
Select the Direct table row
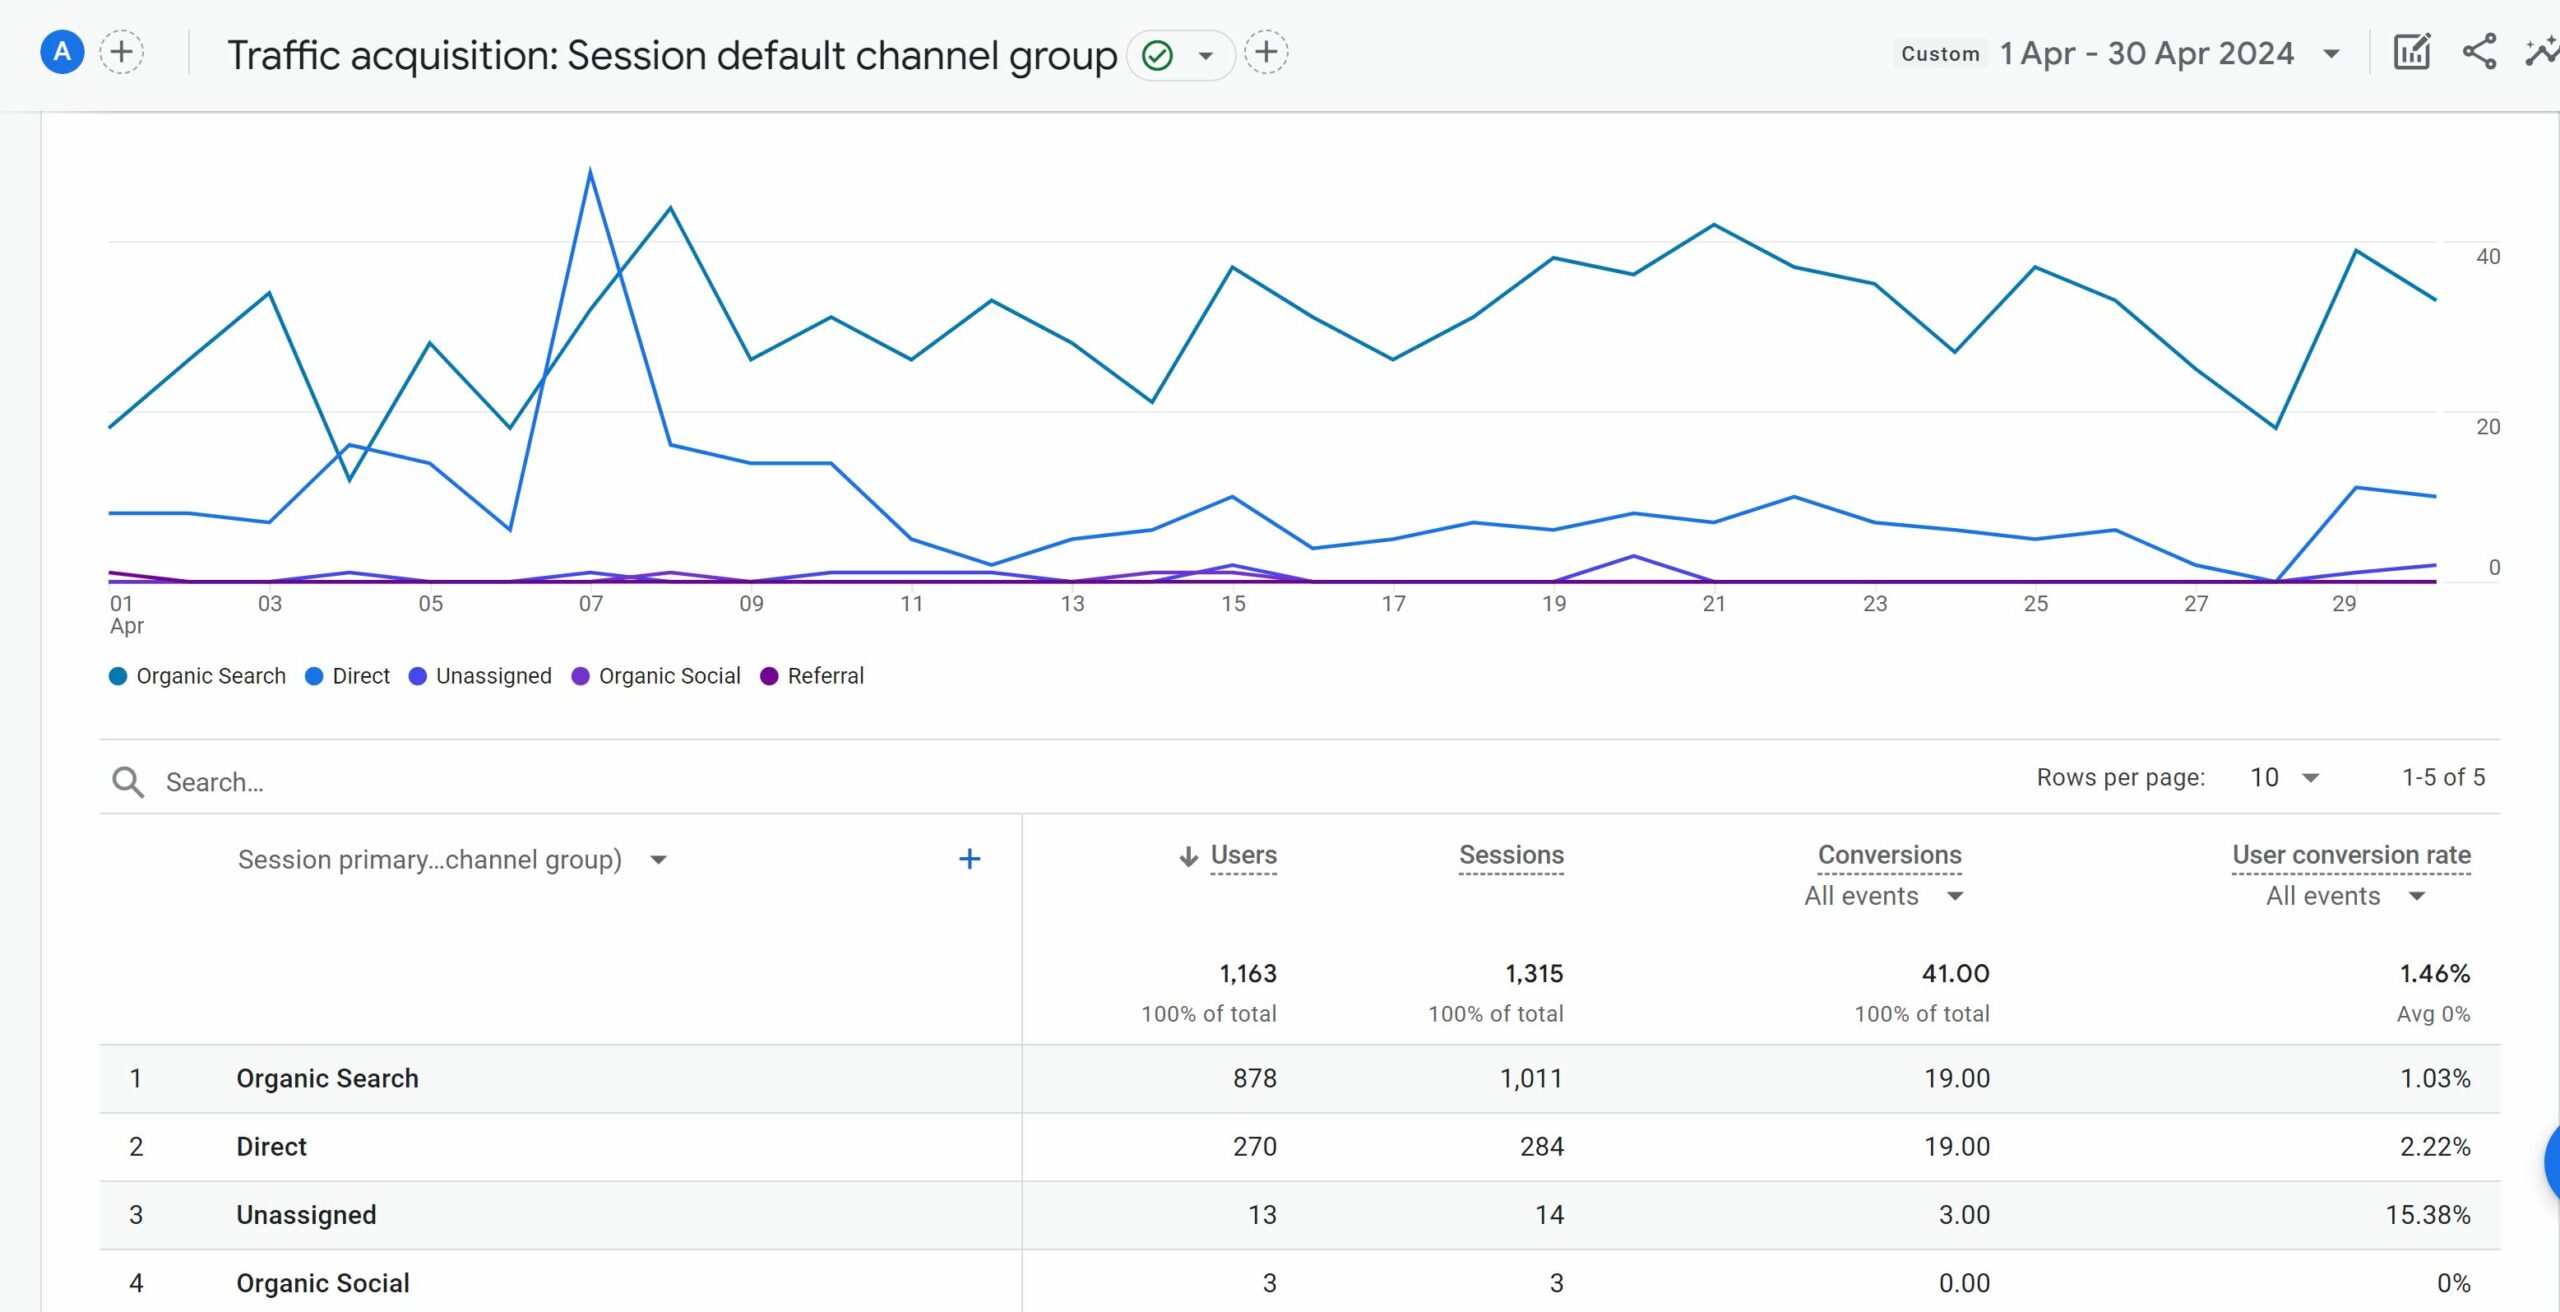(x=1300, y=1147)
